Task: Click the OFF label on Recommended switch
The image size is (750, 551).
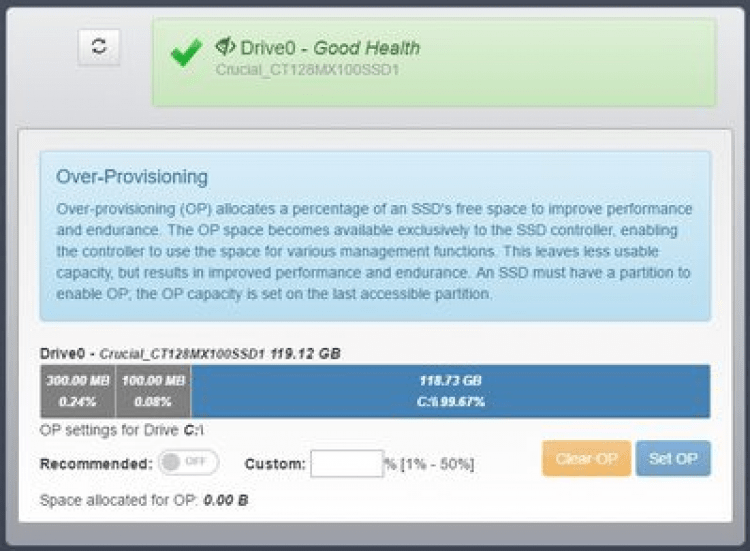Action: 197,463
